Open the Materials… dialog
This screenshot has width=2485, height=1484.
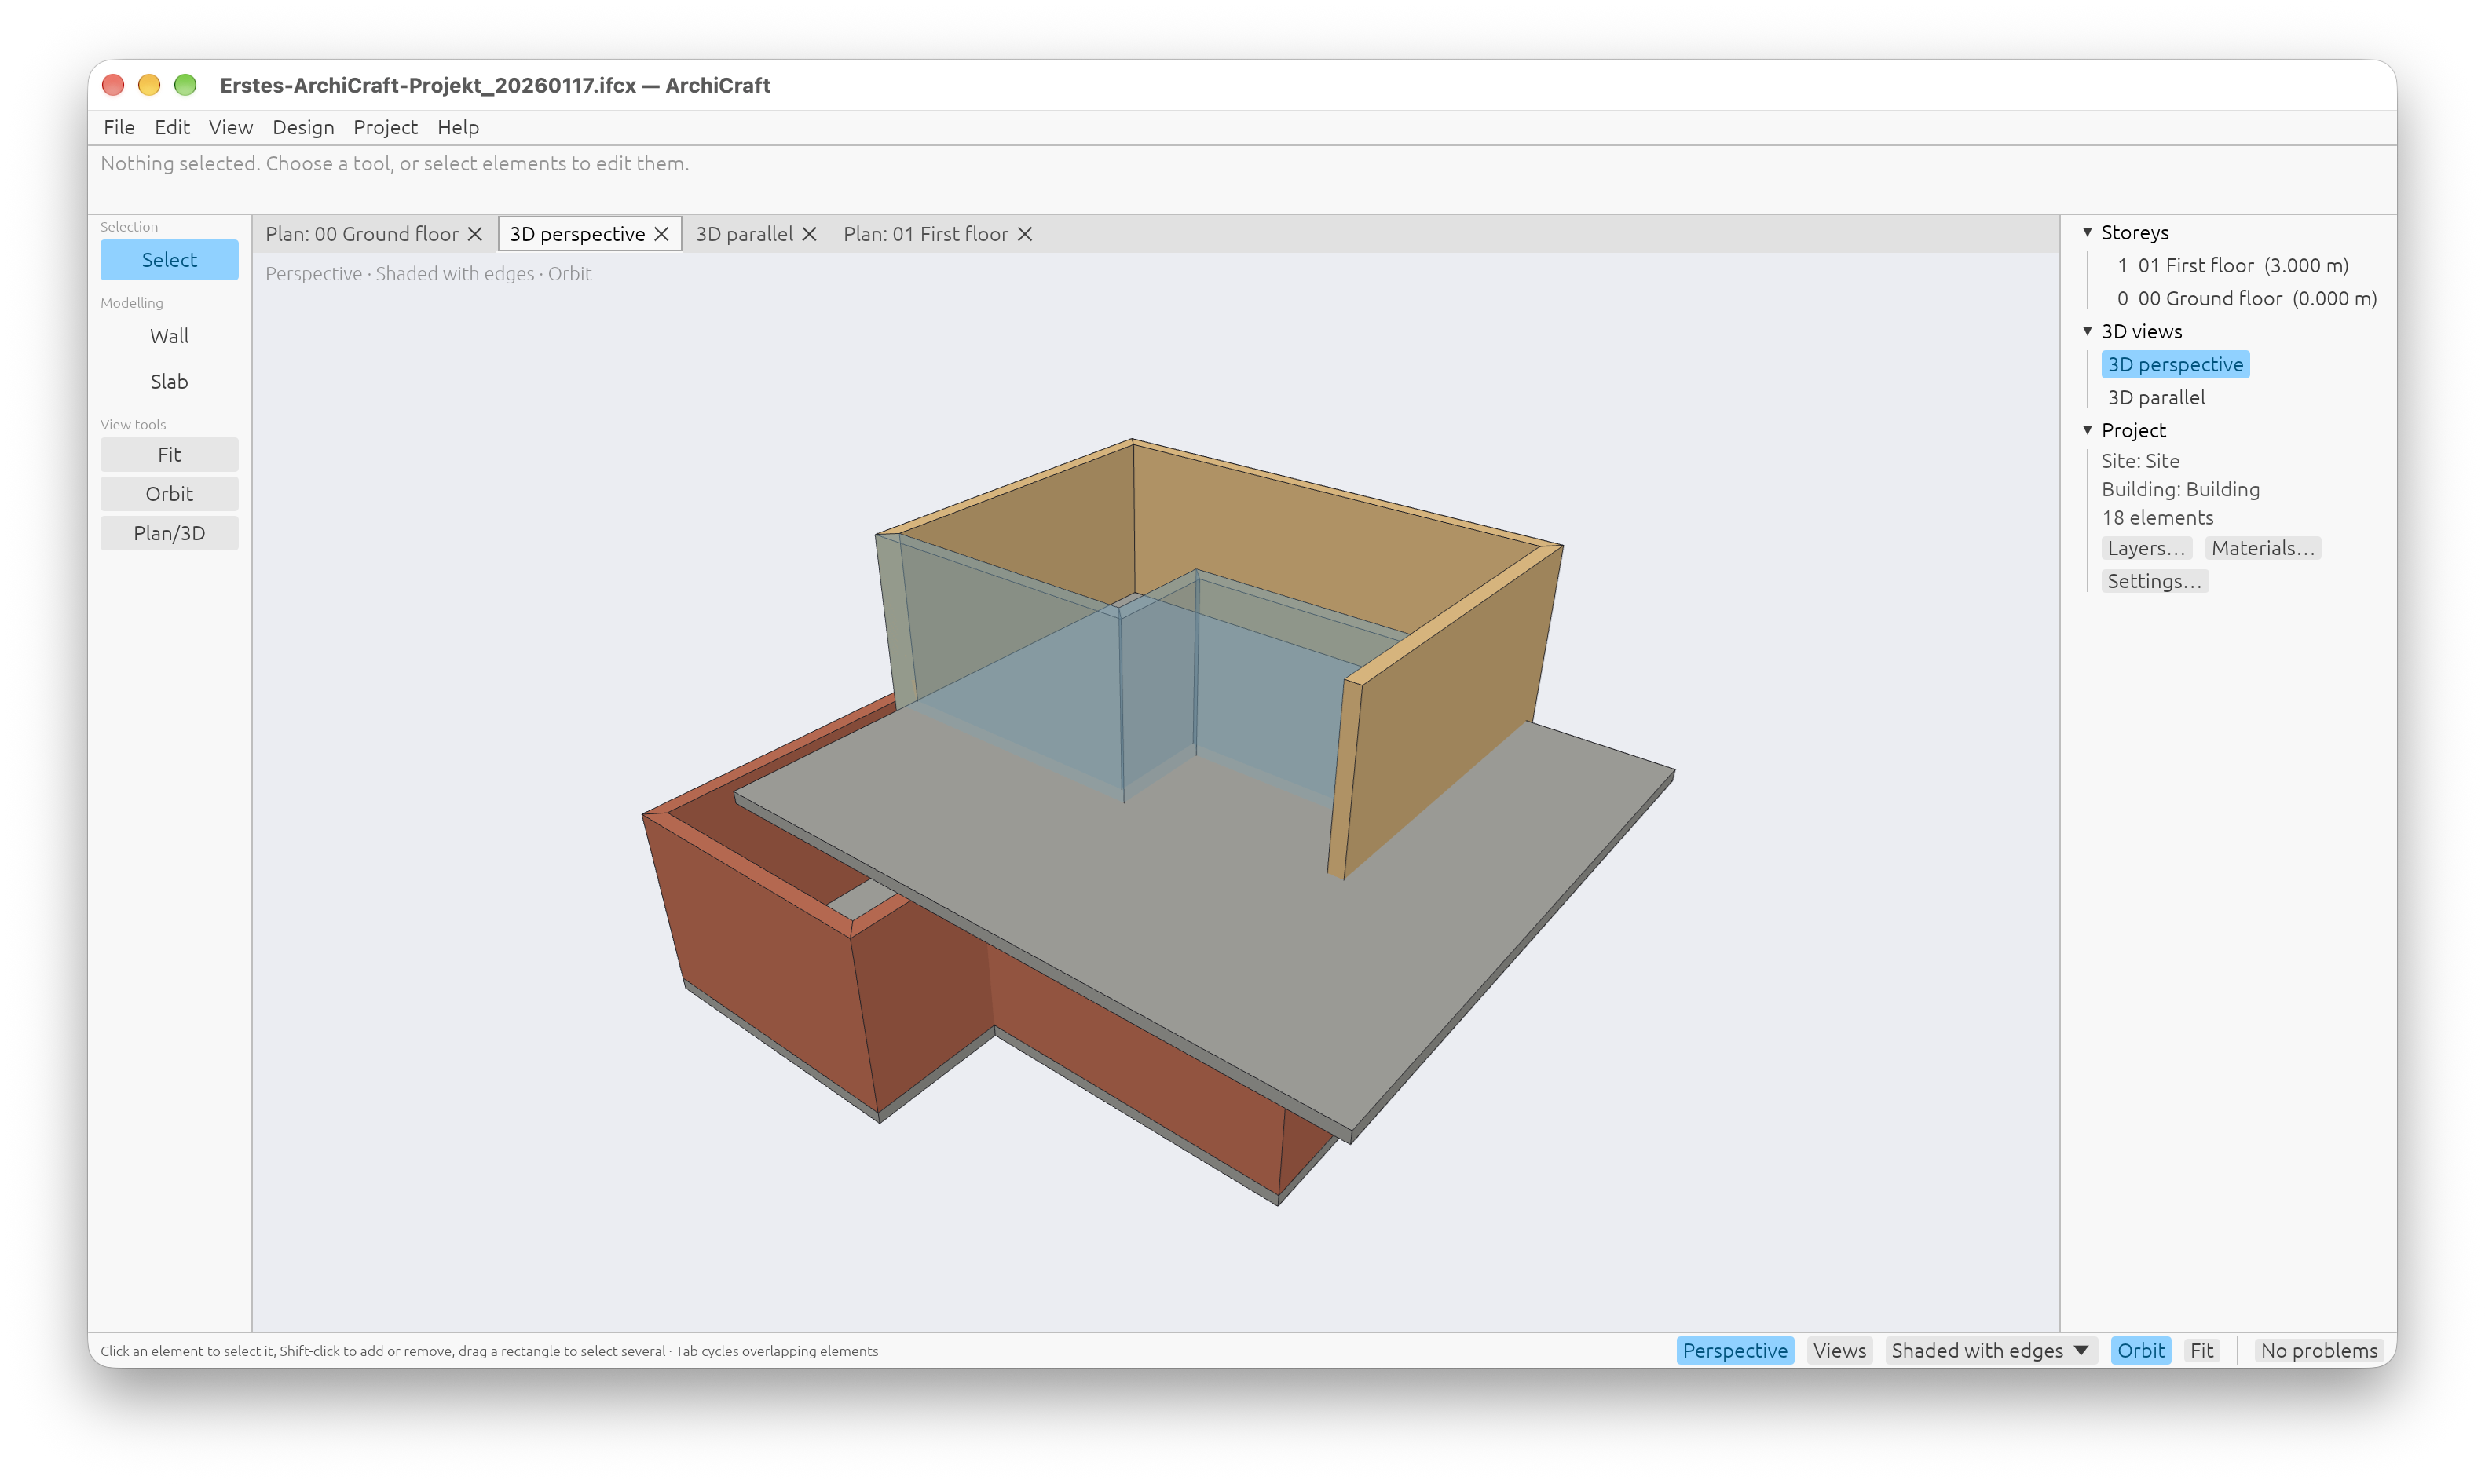pos(2262,548)
